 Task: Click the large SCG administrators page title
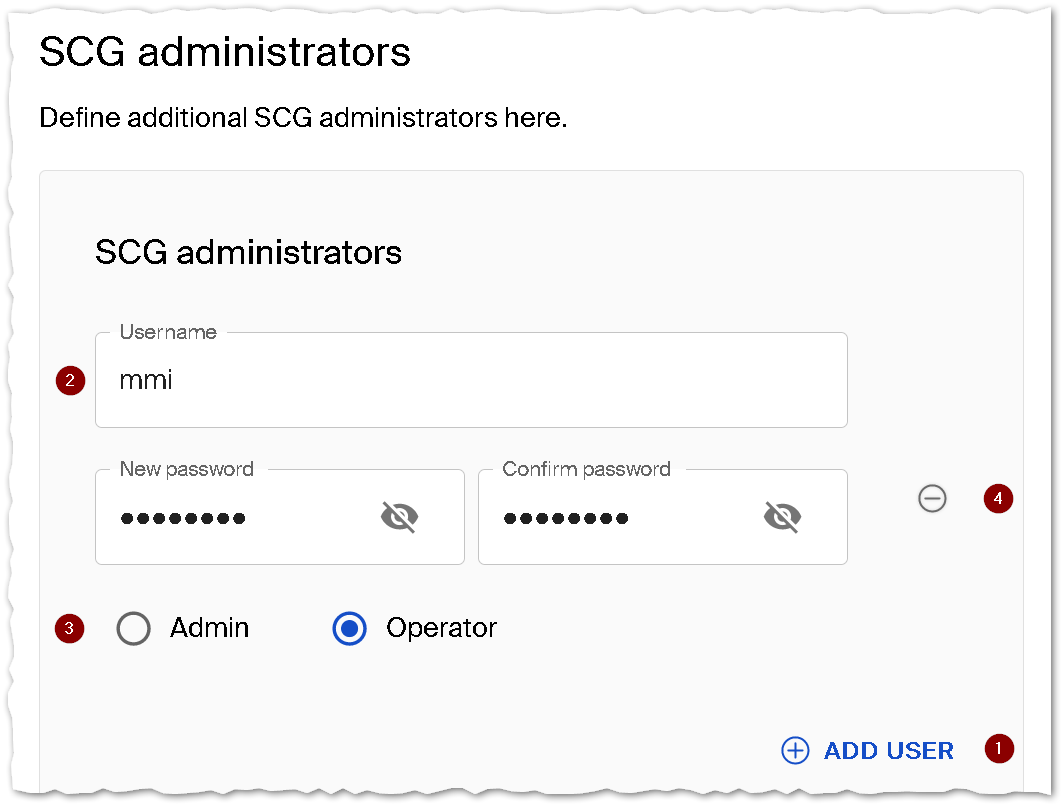pyautogui.click(x=225, y=52)
